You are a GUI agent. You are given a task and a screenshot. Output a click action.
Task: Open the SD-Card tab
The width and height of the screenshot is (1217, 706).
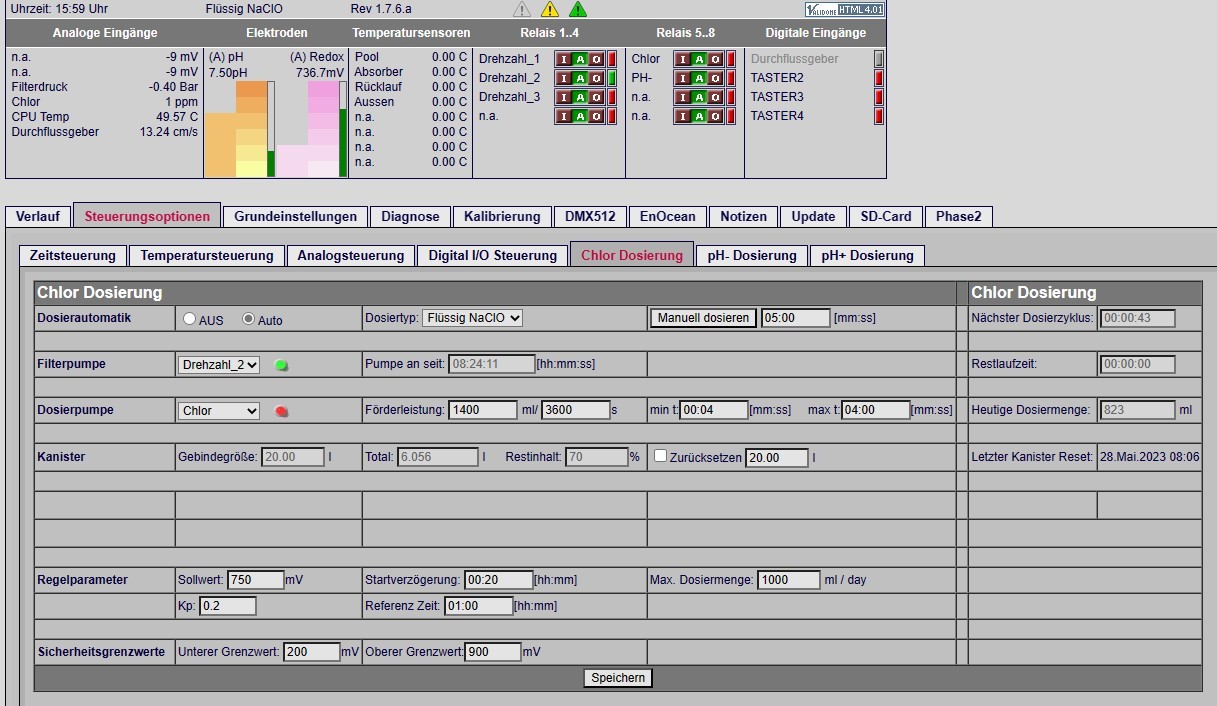[x=885, y=216]
